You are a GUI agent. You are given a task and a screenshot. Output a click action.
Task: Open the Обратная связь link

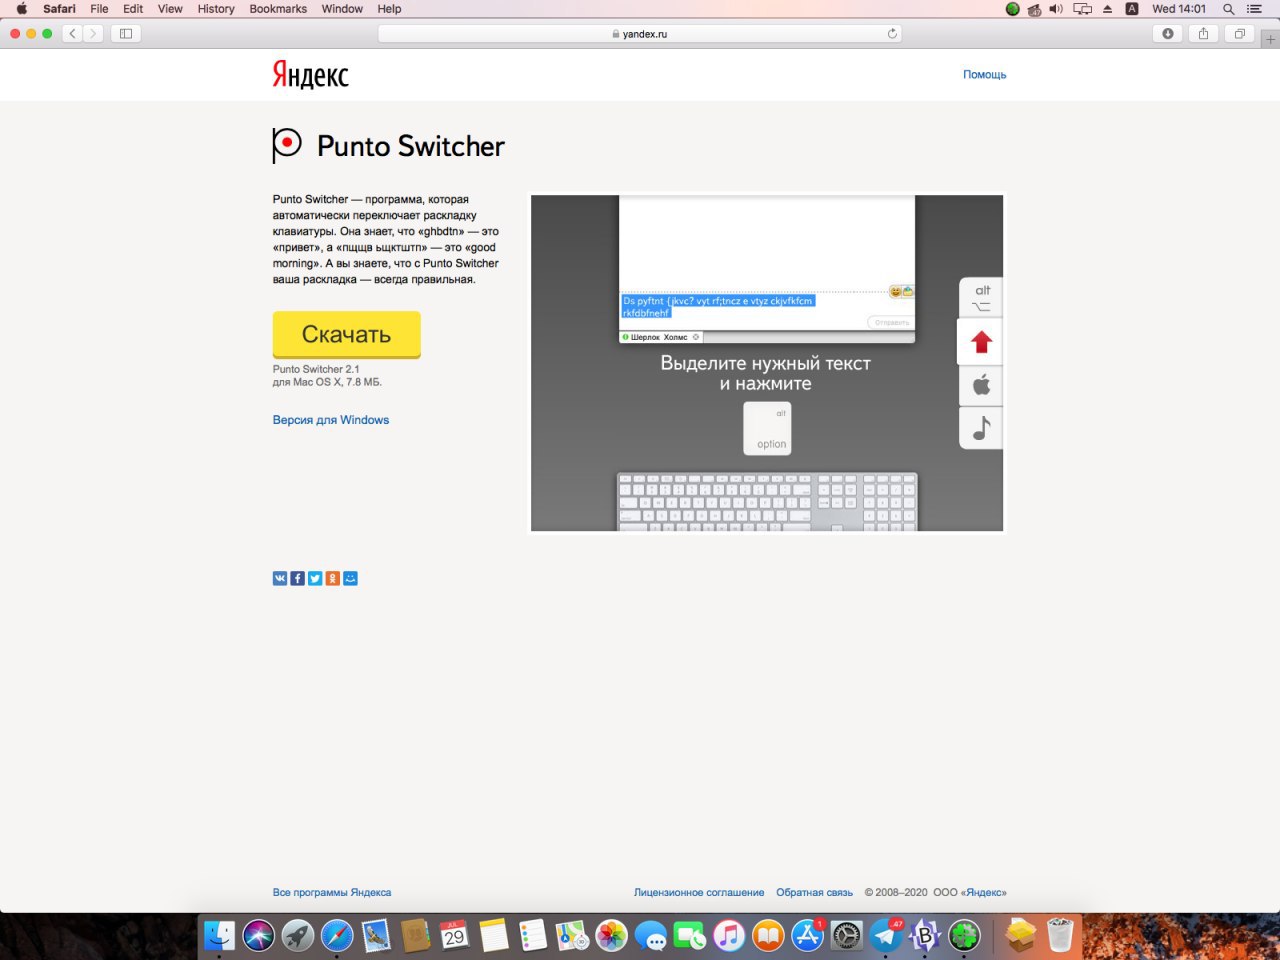point(814,892)
